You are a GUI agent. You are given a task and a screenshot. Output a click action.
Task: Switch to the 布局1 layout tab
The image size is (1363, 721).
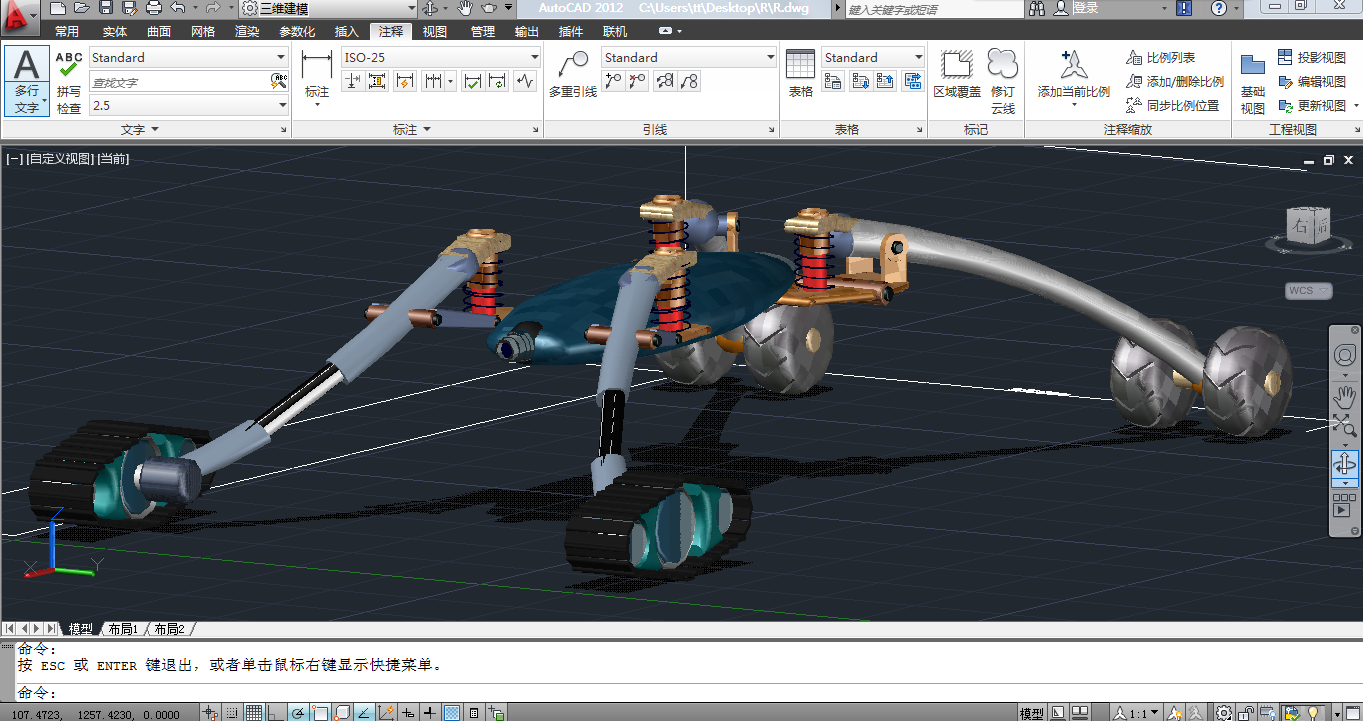(x=123, y=629)
